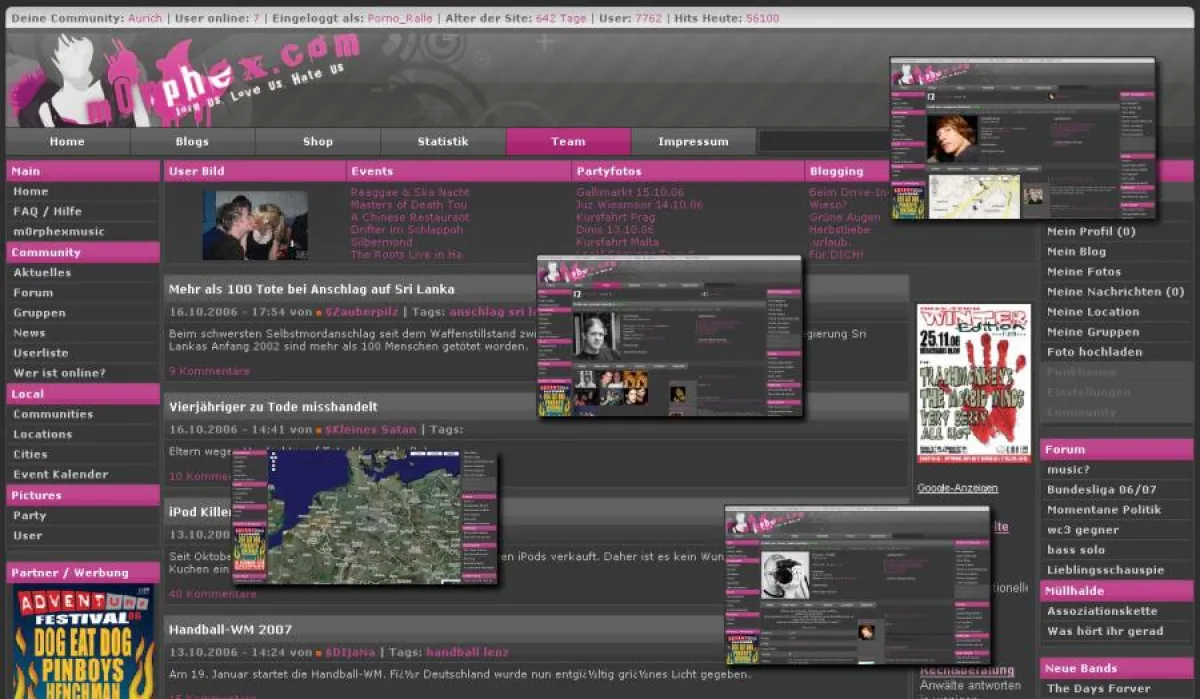Open FAQ / Hilfe in the sidebar
The height and width of the screenshot is (699, 1200).
pos(46,211)
